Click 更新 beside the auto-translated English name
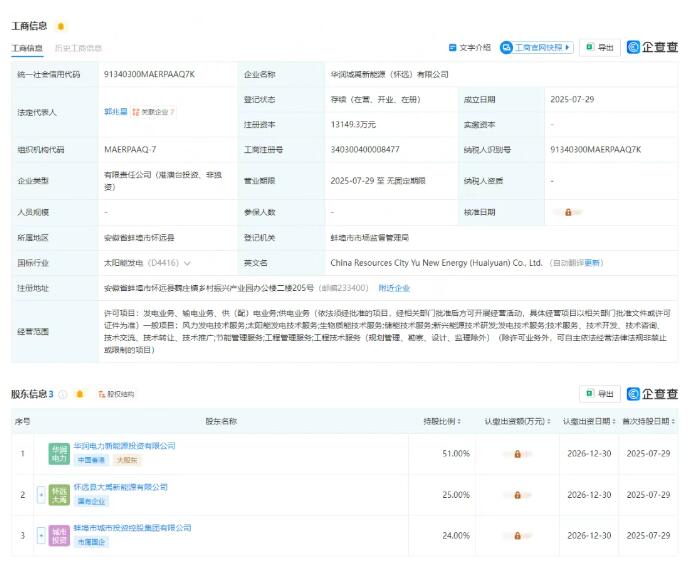This screenshot has height=570, width=696. 593,263
